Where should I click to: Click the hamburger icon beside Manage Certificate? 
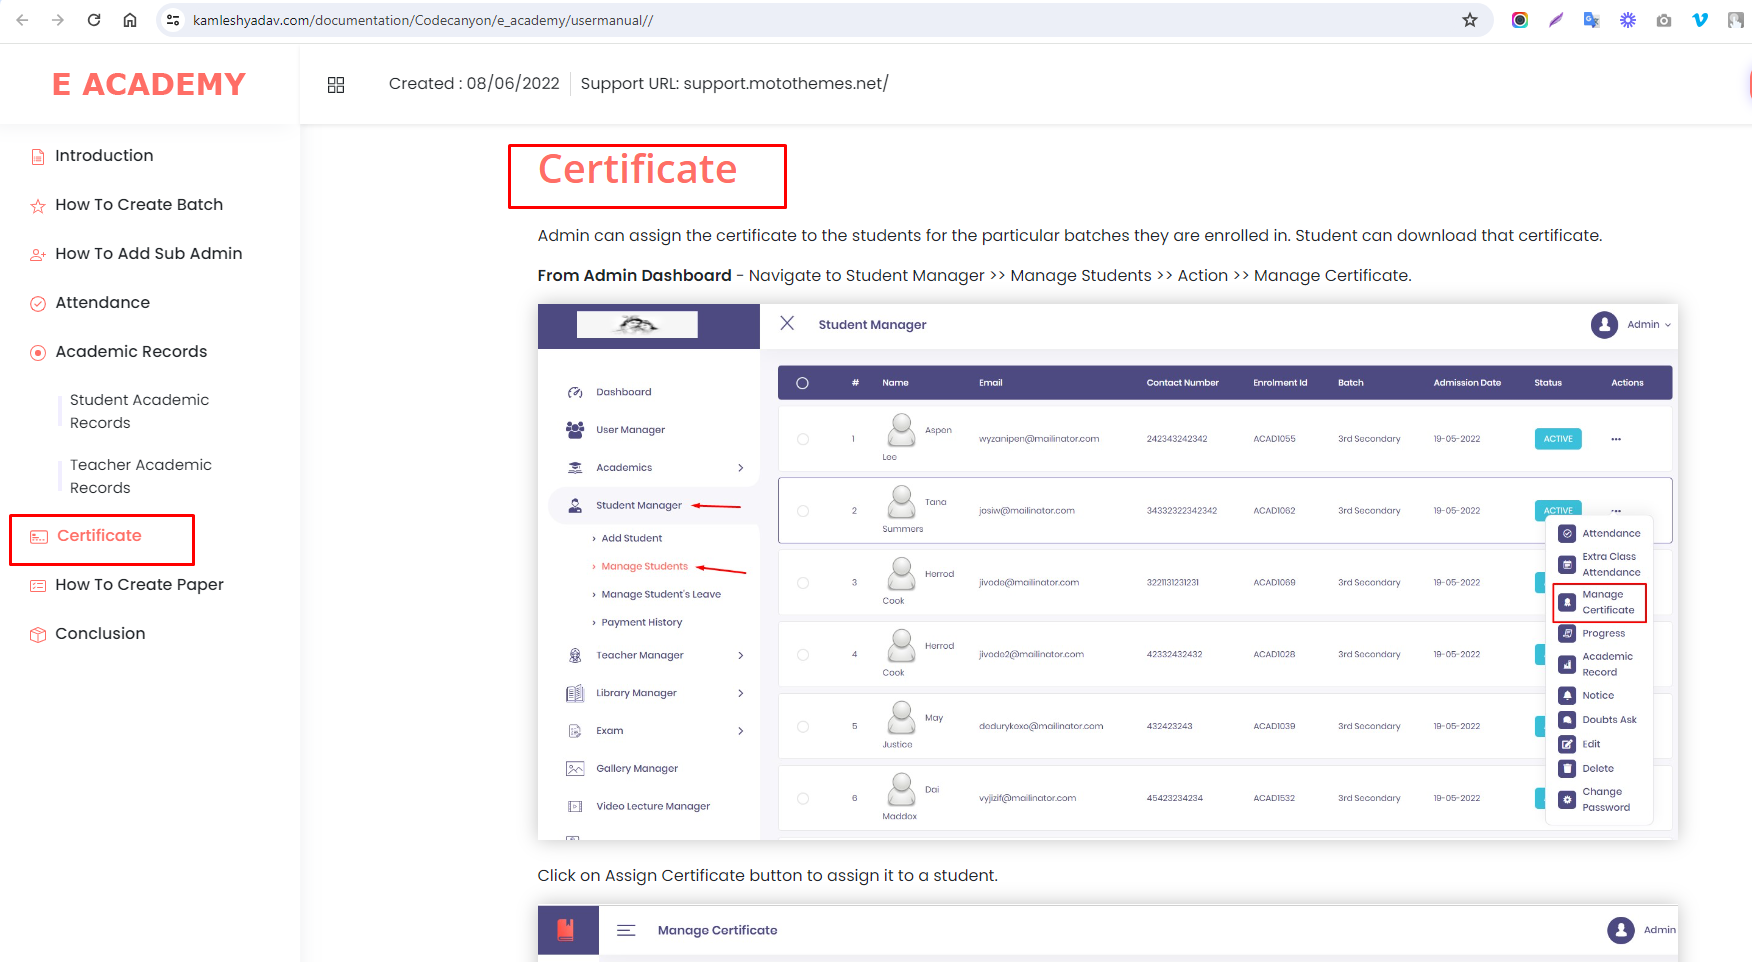pos(626,930)
